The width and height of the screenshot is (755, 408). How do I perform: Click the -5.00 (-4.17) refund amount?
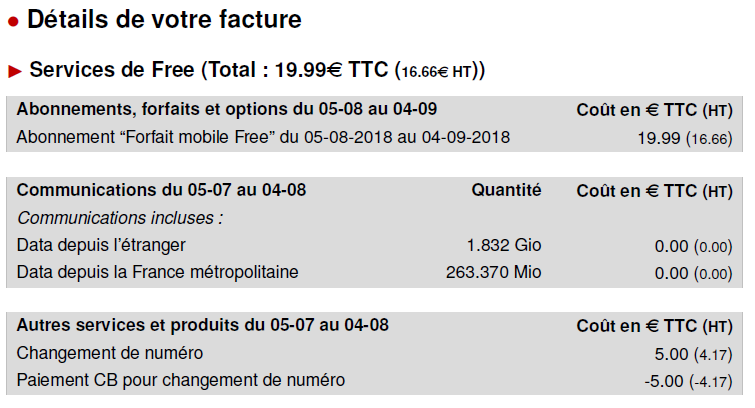coord(689,382)
